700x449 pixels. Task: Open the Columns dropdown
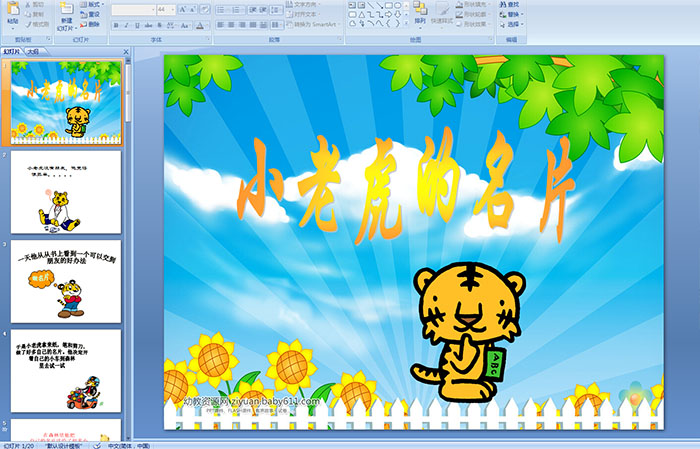[277, 25]
